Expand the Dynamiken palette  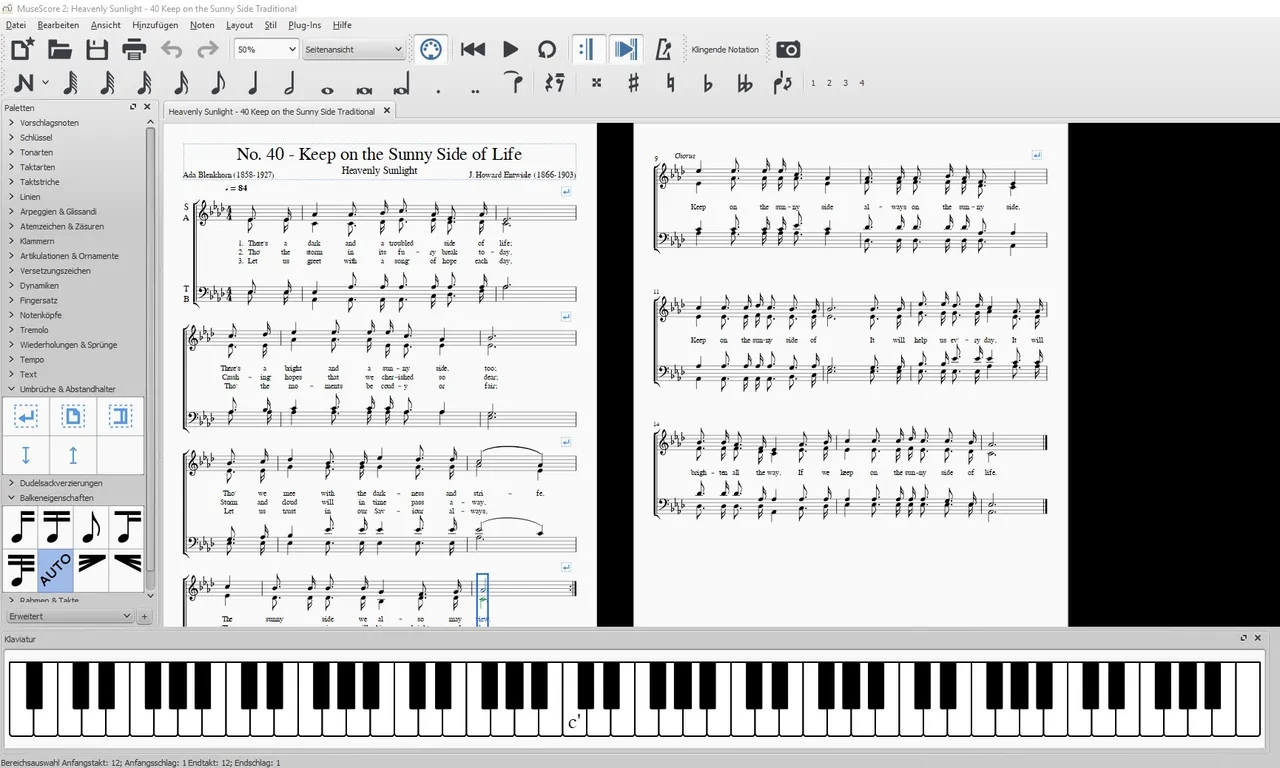39,286
